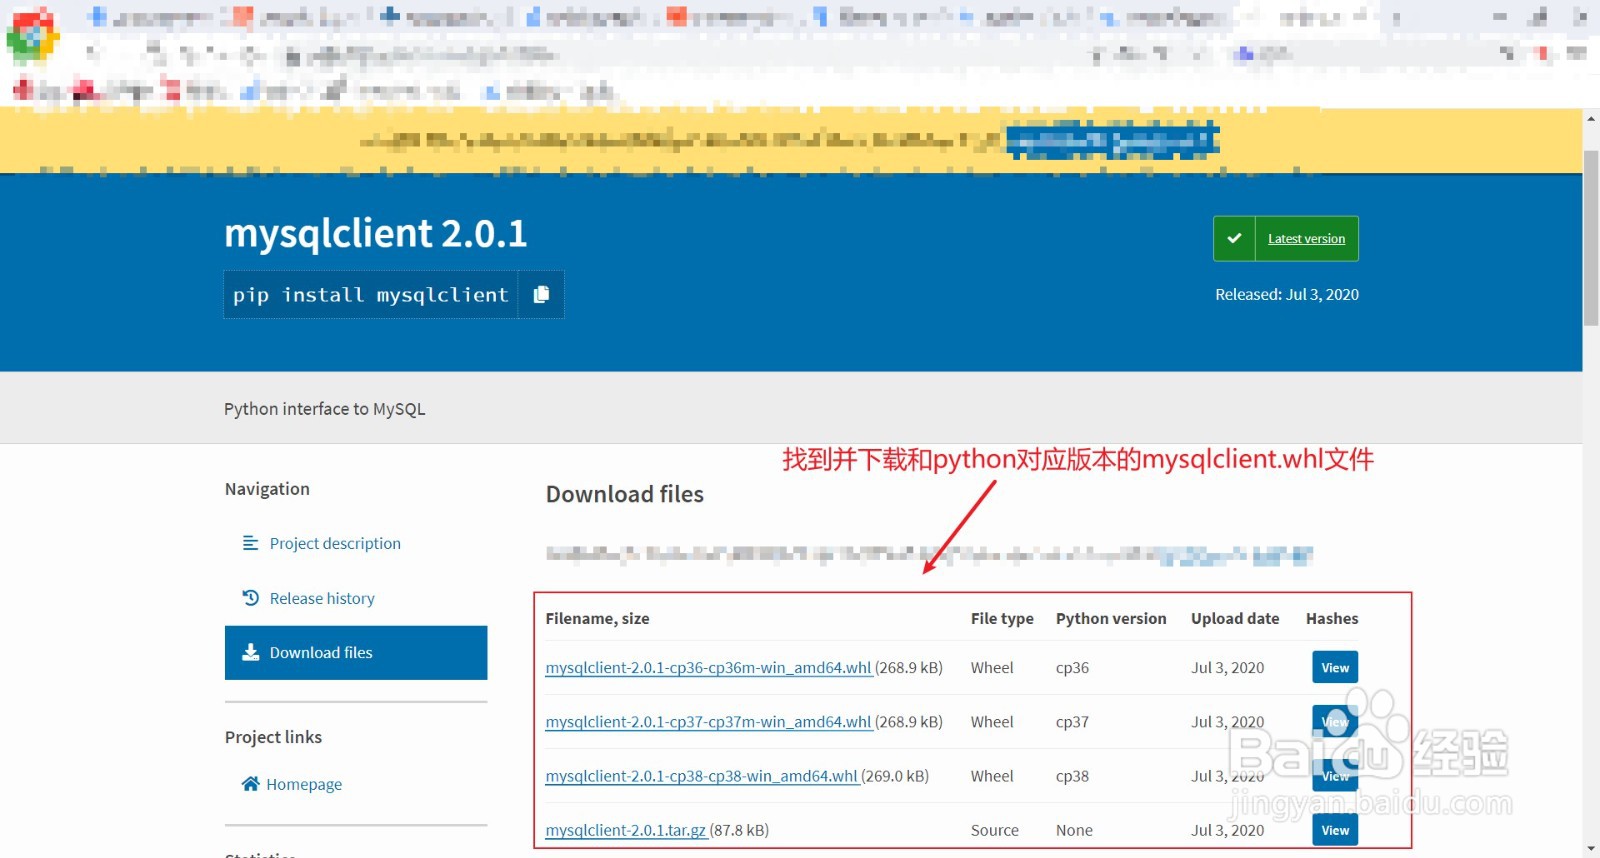1600x858 pixels.
Task: Click the Homepage house icon
Action: tap(250, 783)
